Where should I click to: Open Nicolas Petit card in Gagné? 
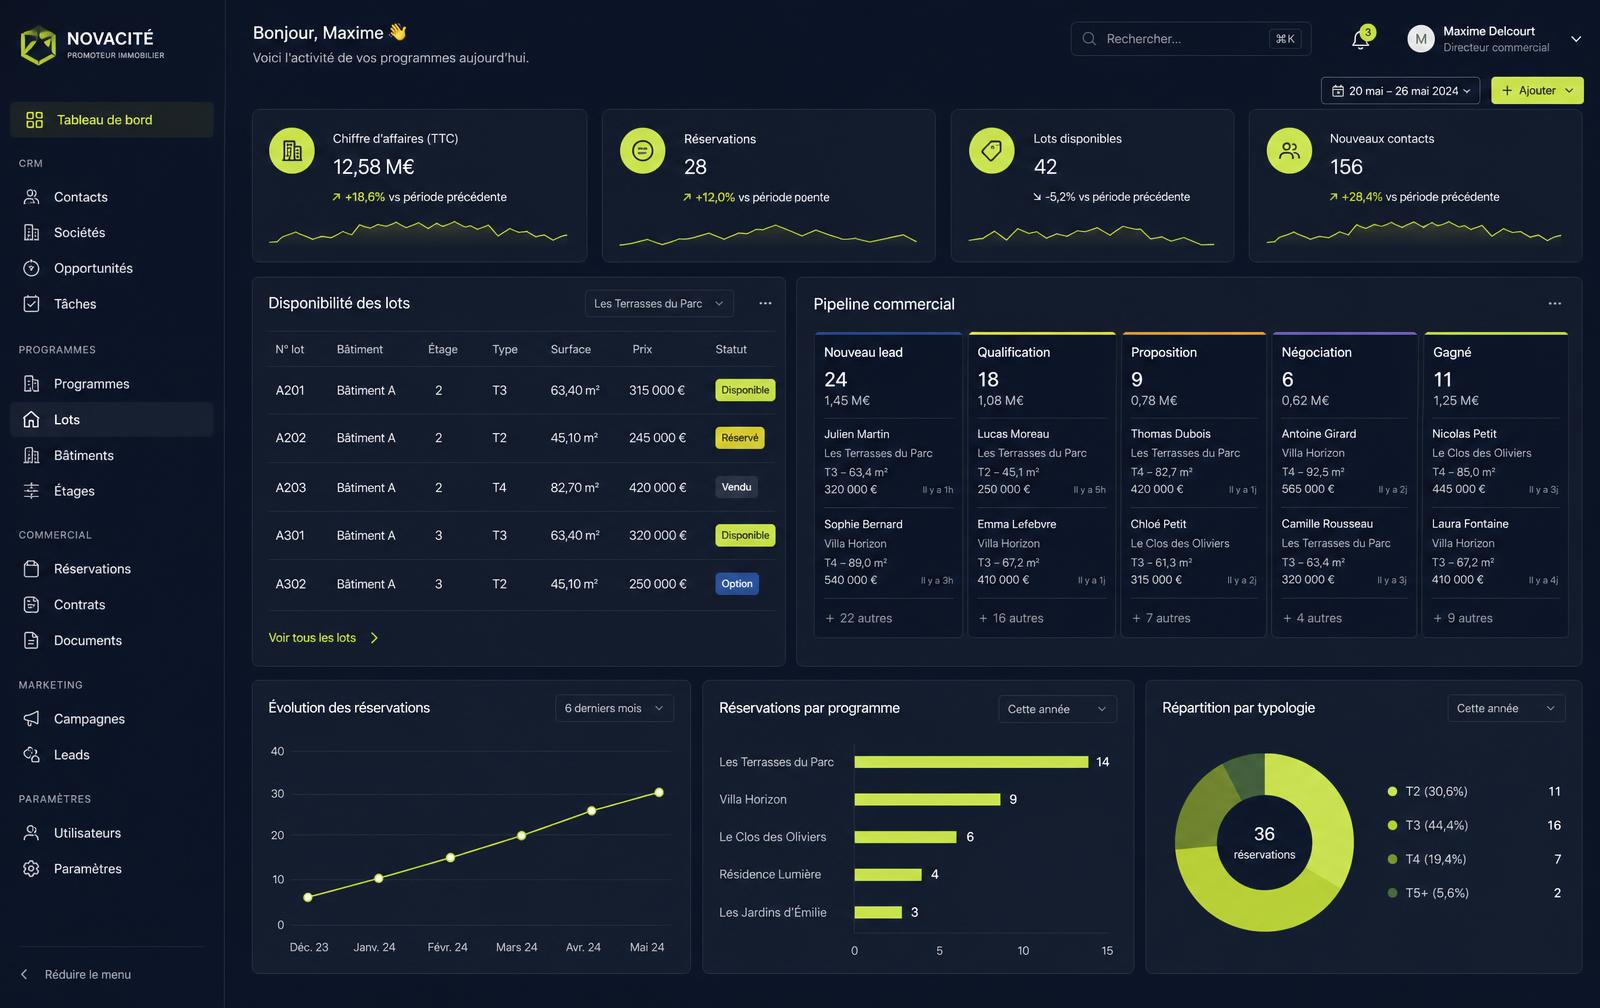point(1495,462)
